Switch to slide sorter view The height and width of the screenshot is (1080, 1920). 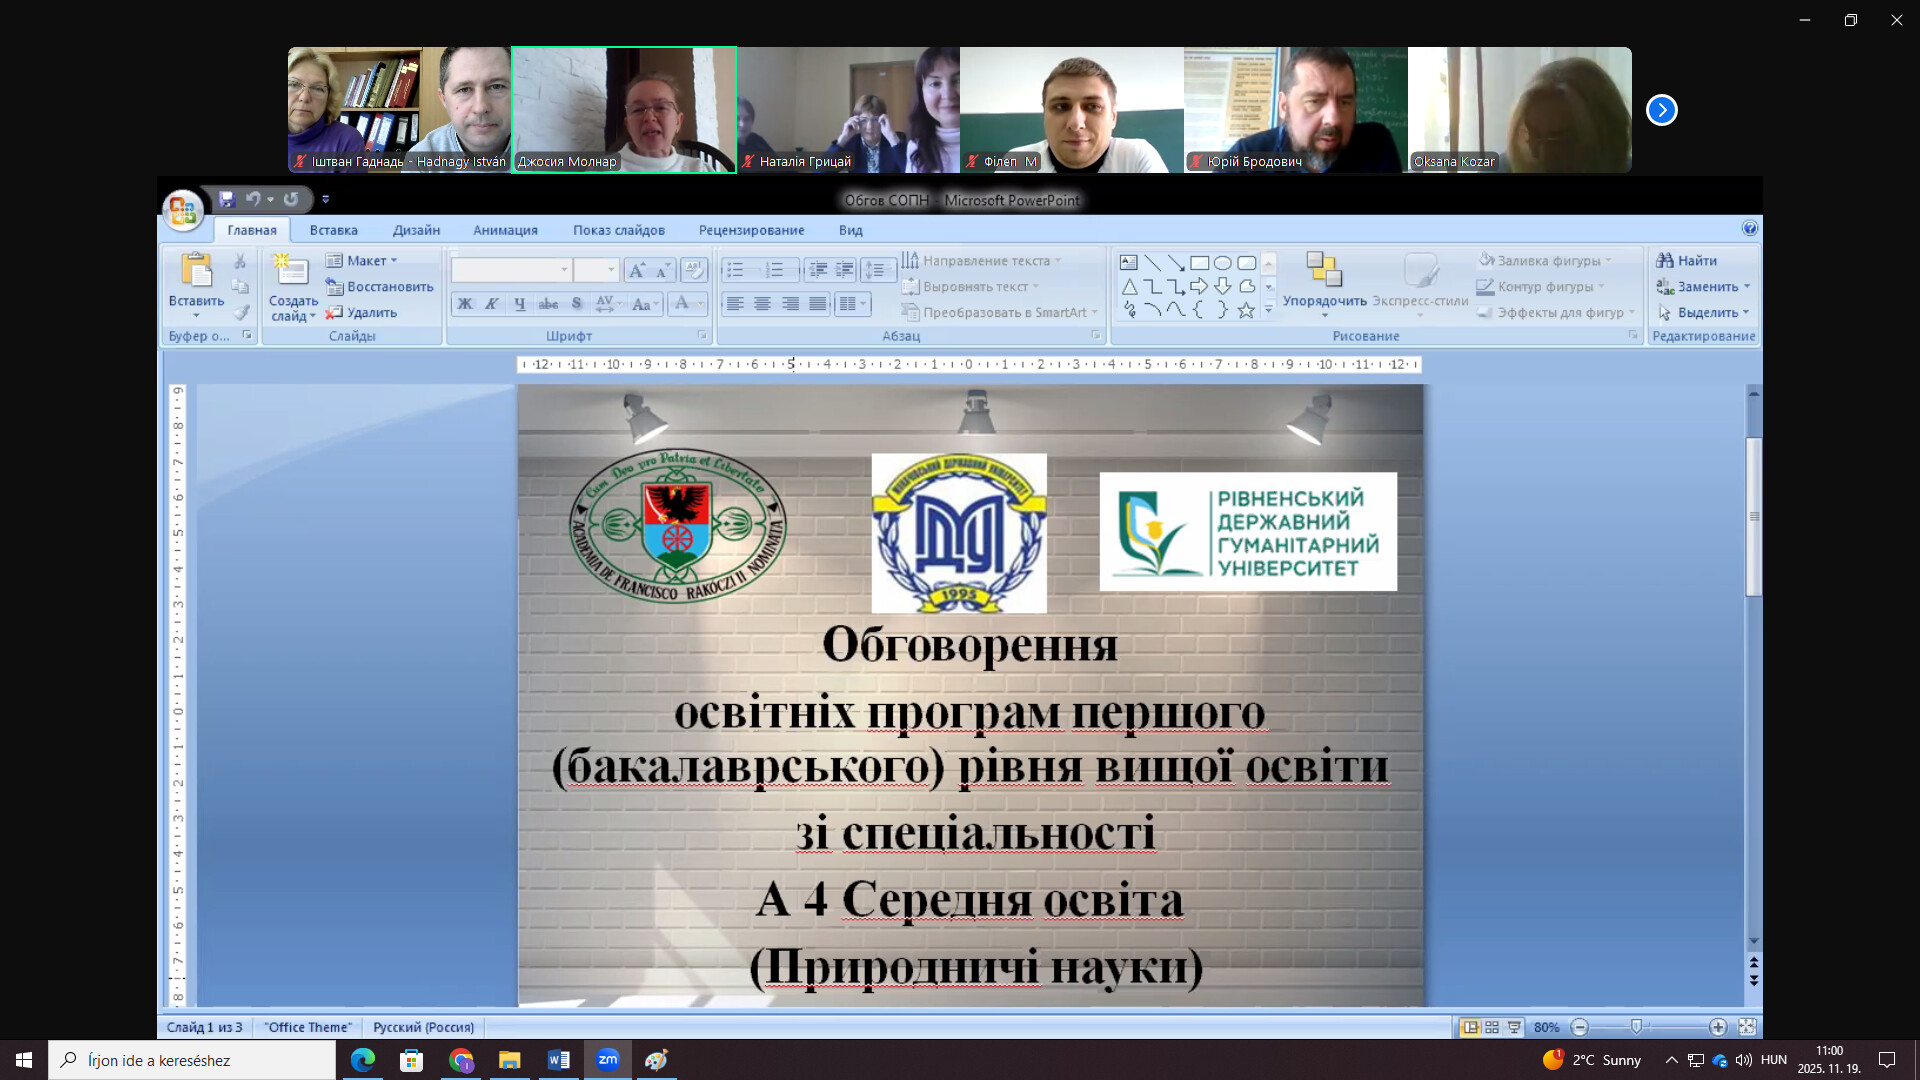click(1492, 1027)
